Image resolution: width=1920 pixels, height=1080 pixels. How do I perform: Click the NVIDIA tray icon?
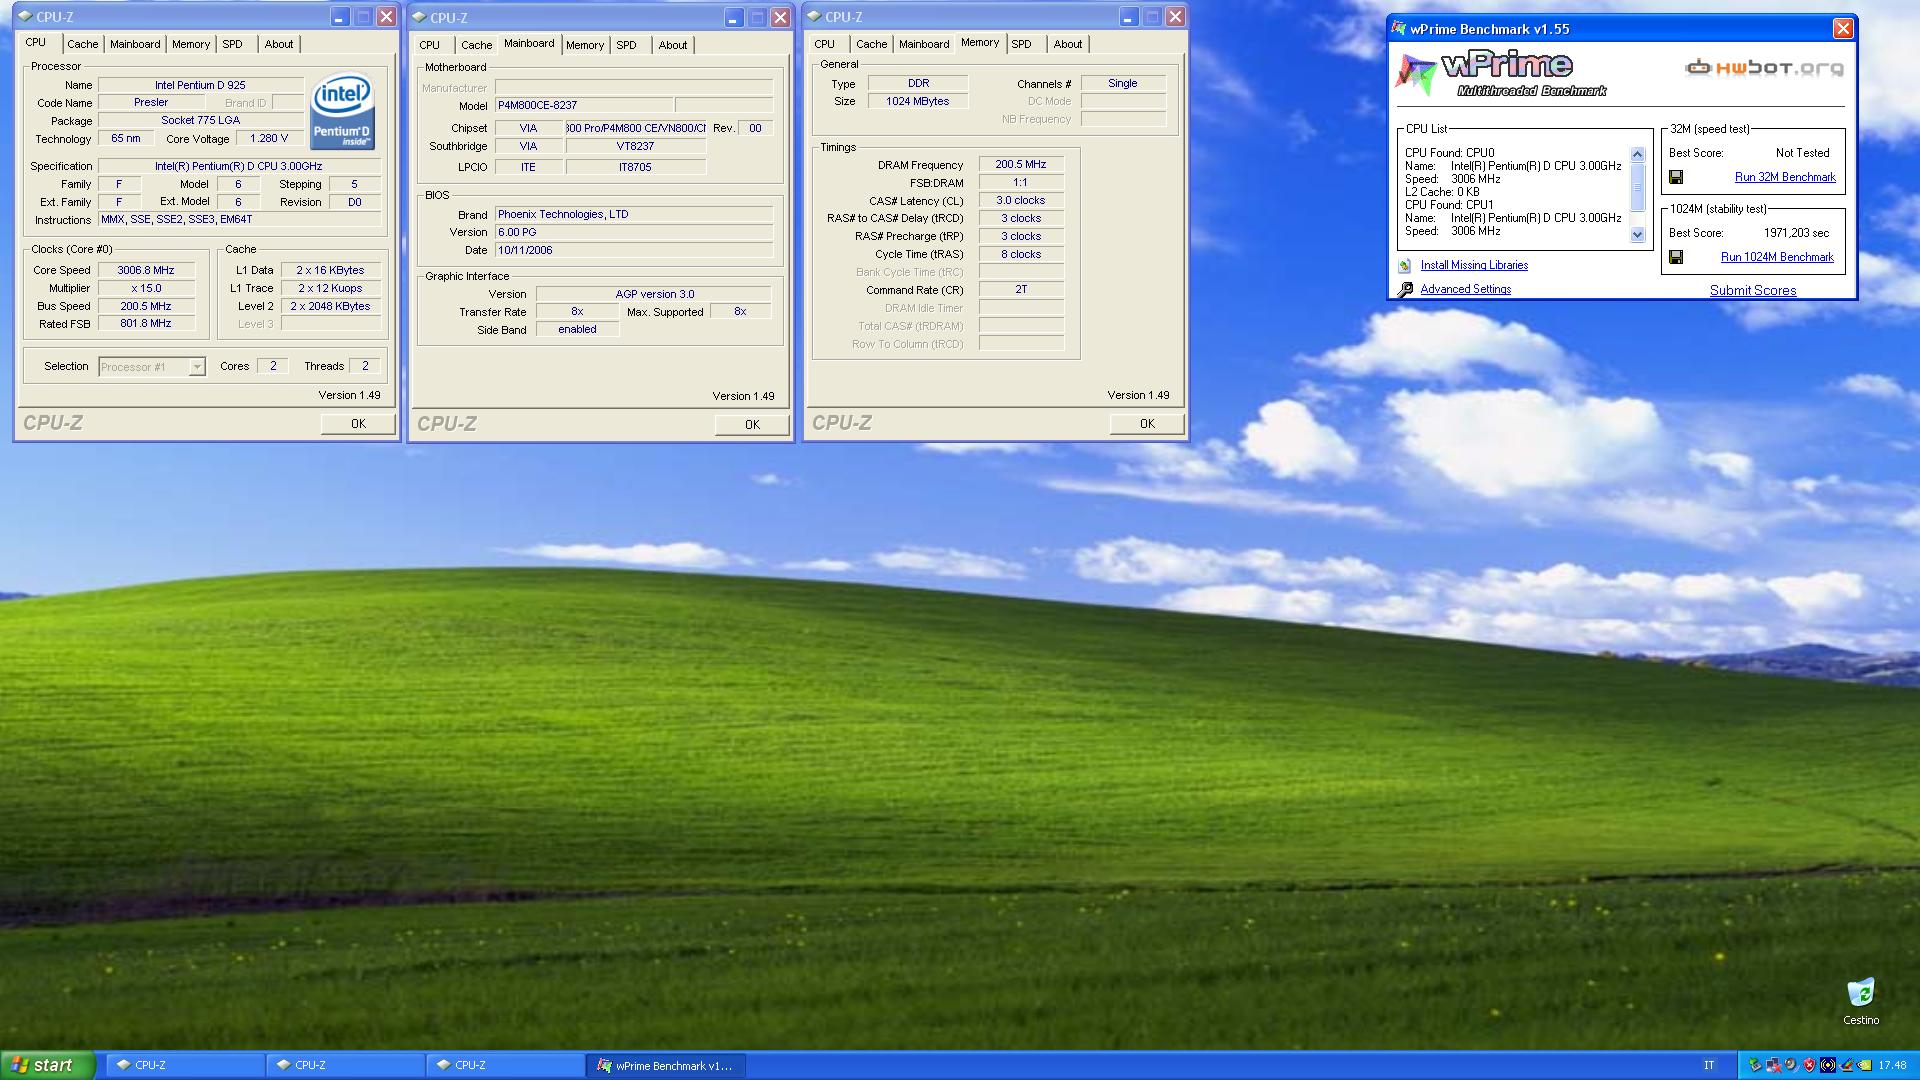click(1864, 1065)
